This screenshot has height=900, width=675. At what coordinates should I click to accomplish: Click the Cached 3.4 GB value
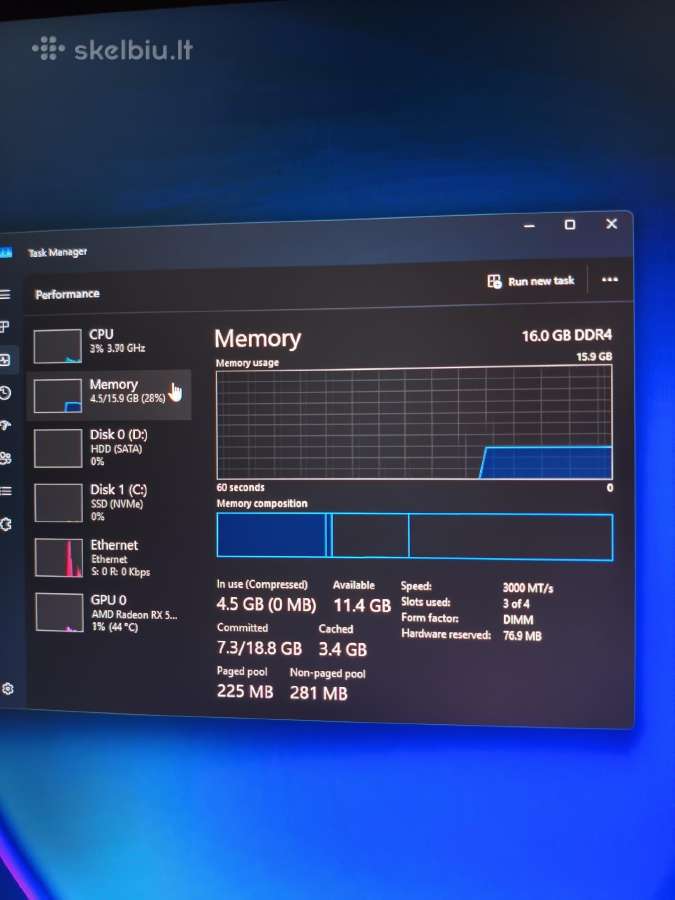tap(343, 649)
